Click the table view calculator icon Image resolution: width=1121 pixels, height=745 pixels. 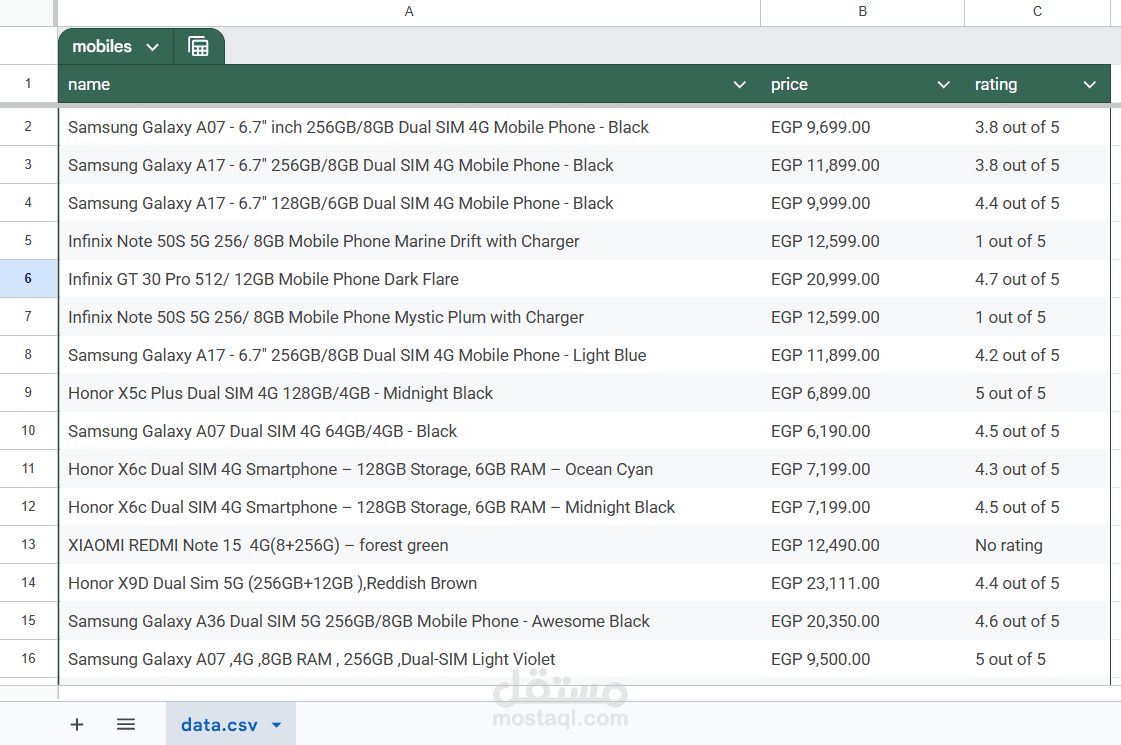tap(198, 46)
